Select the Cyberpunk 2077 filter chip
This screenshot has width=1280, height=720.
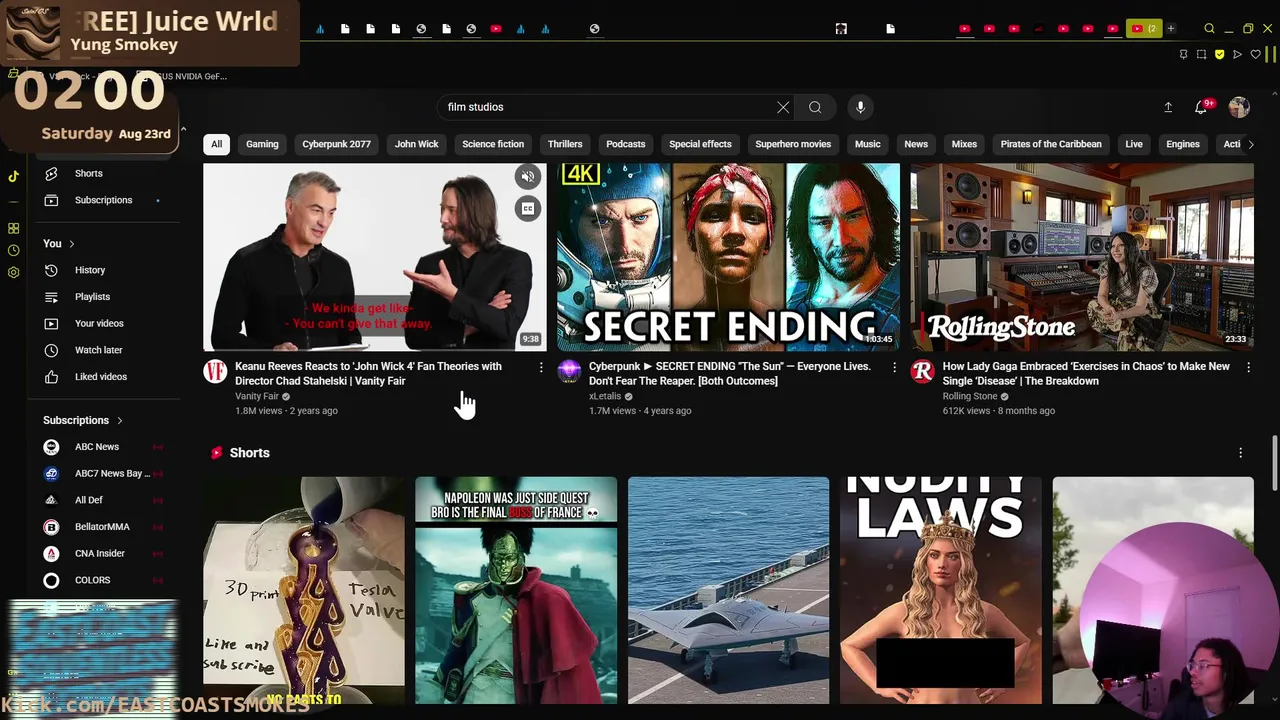click(336, 144)
